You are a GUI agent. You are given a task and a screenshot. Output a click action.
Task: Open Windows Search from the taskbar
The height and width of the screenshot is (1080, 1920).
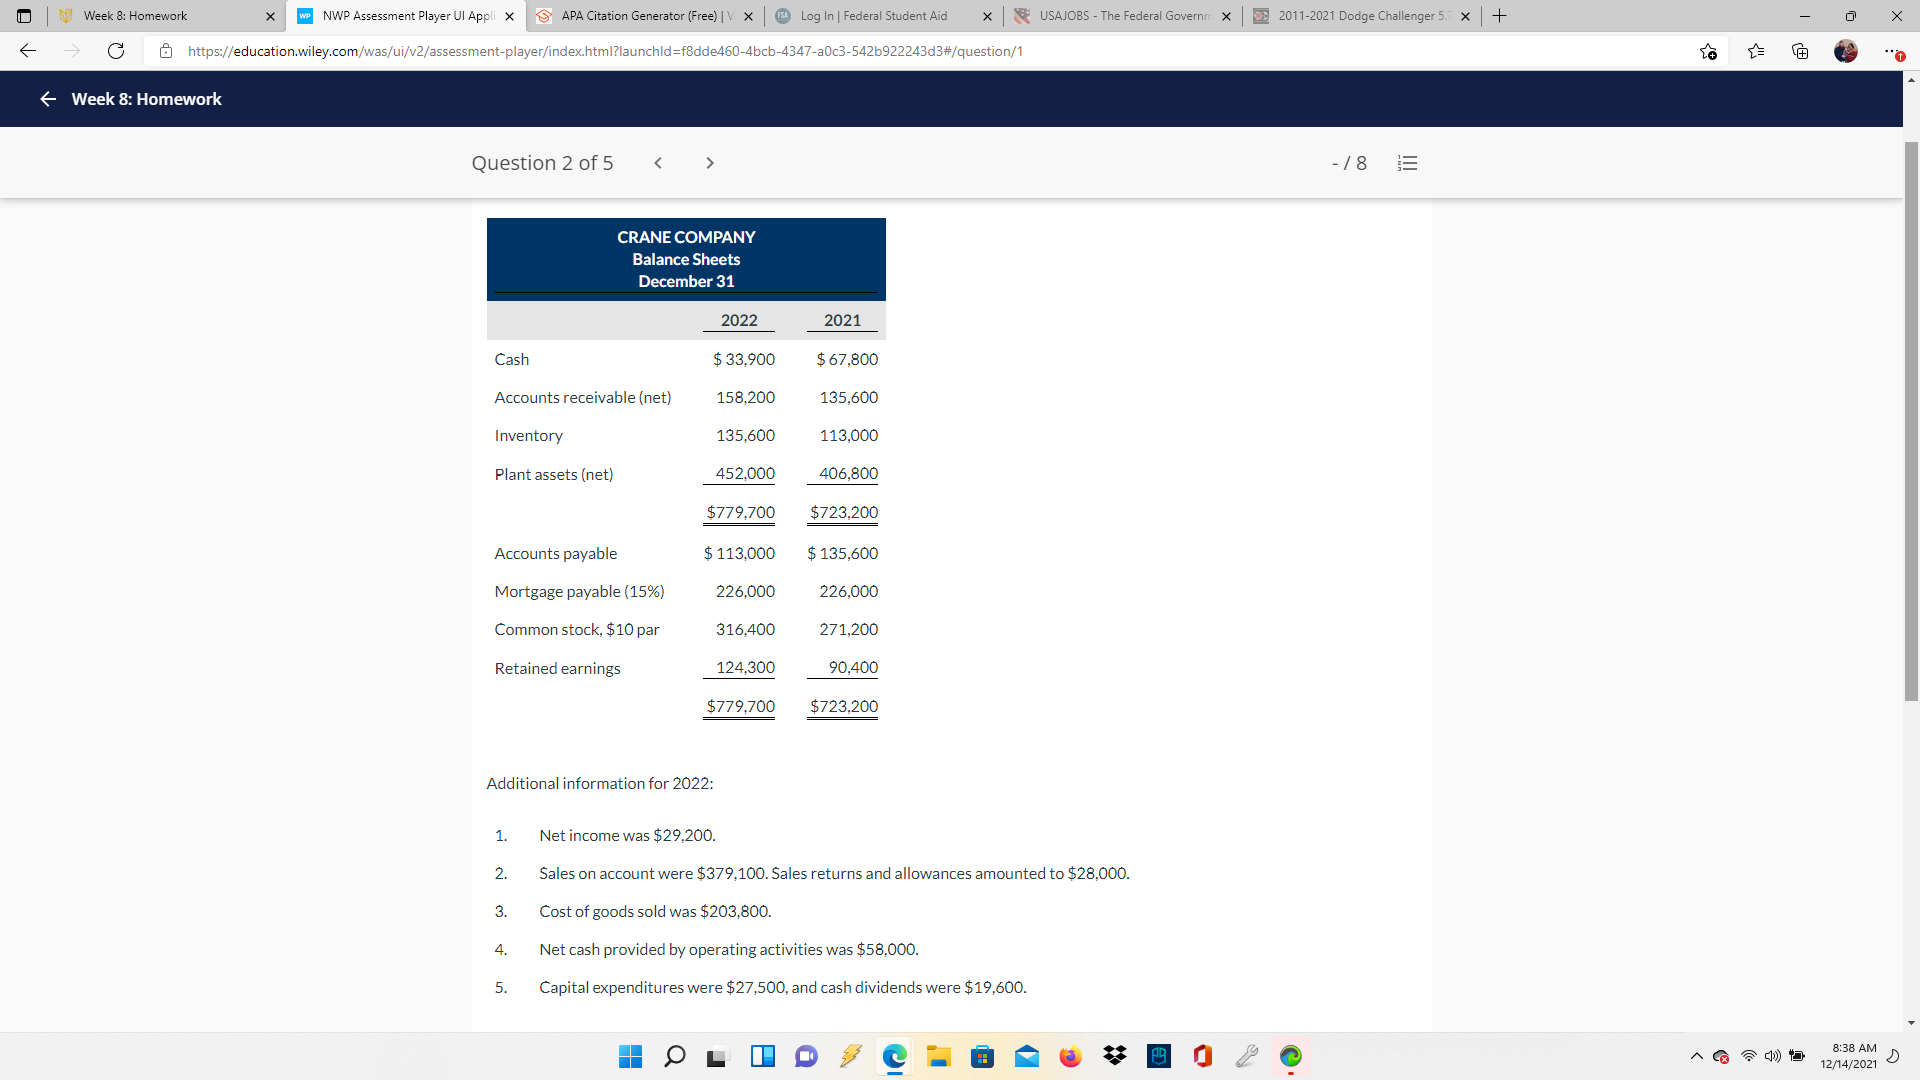(x=674, y=1056)
